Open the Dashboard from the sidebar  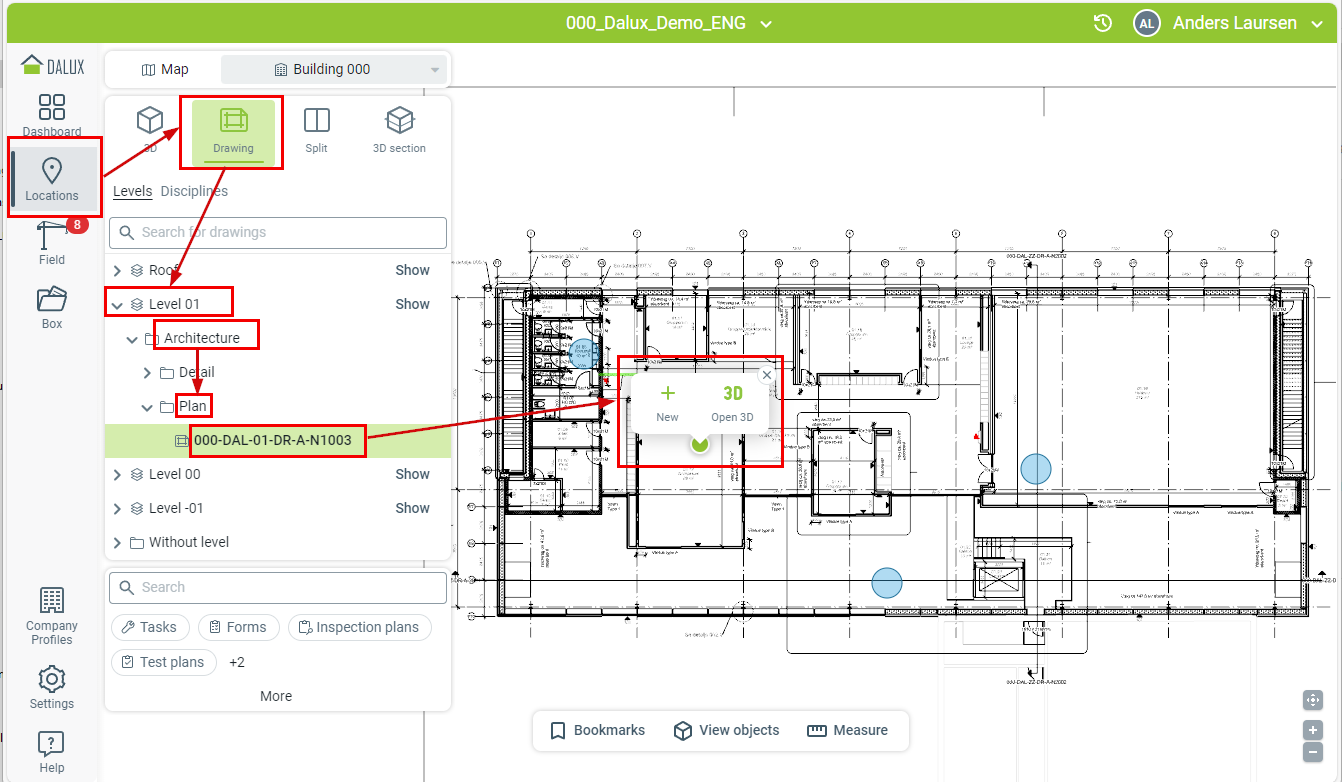pyautogui.click(x=52, y=115)
